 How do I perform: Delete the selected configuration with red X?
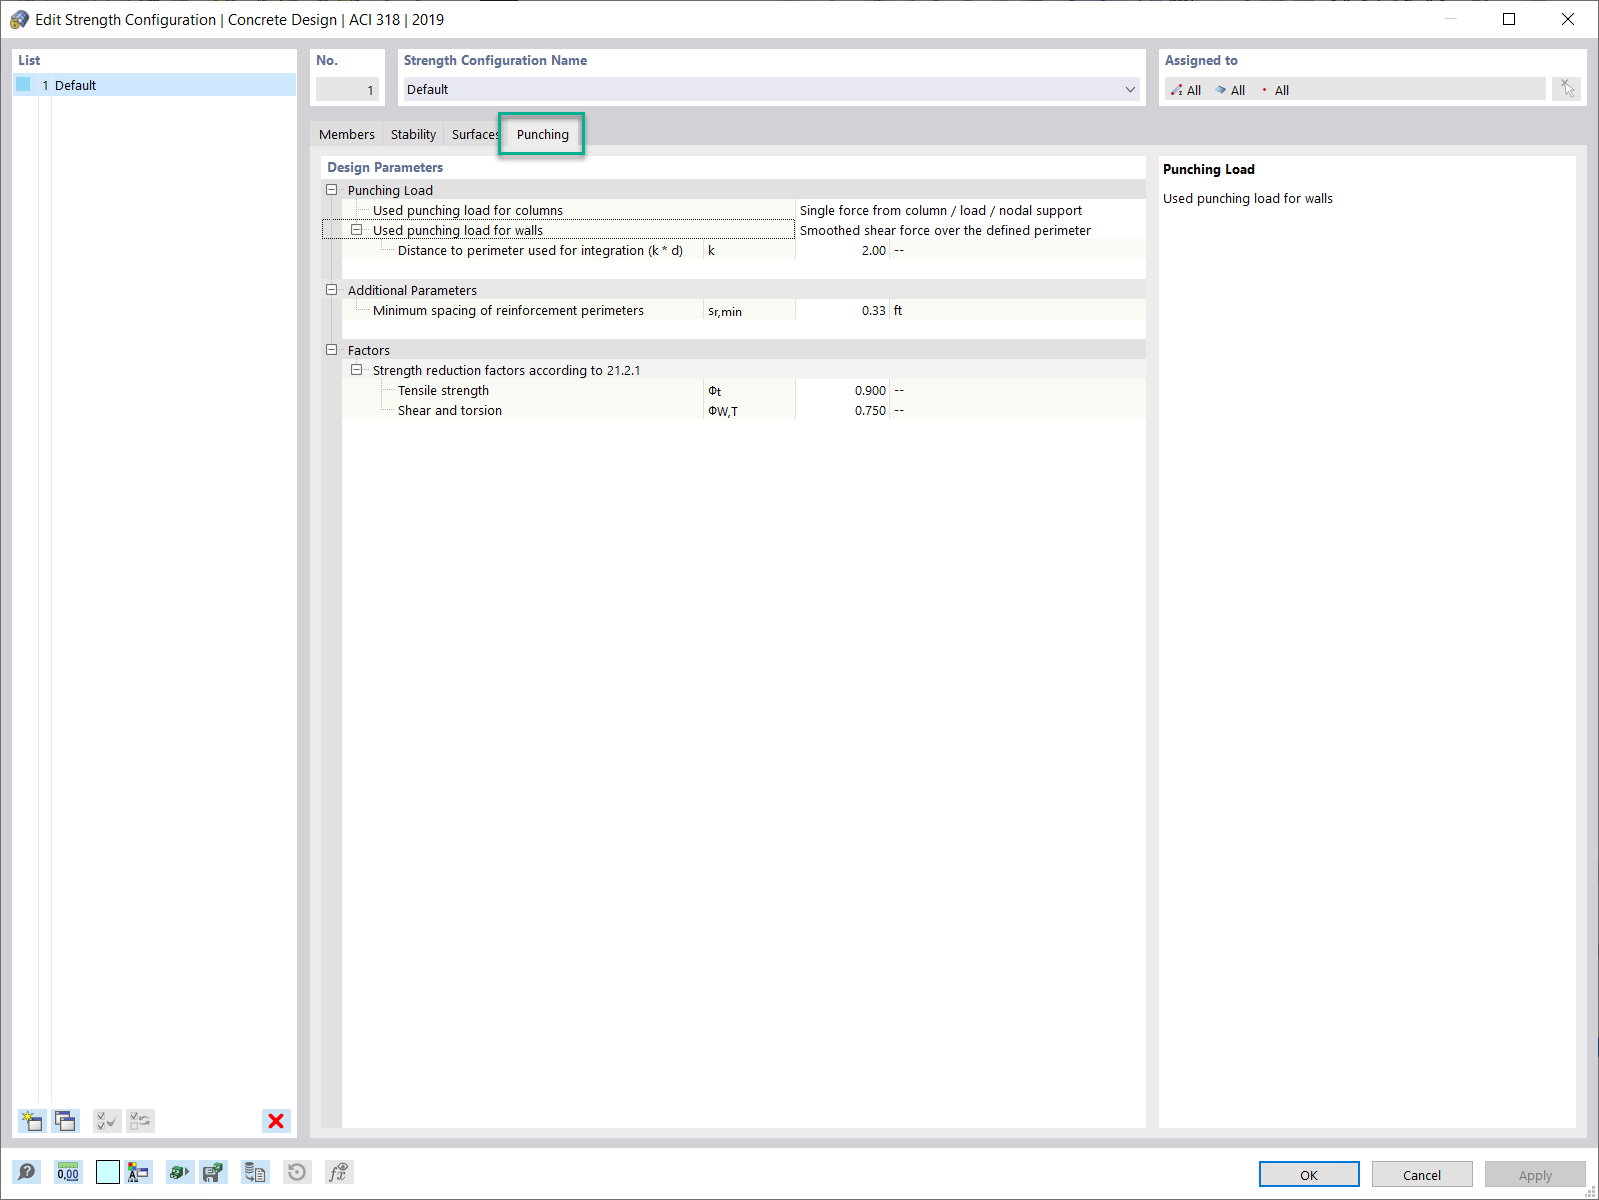coord(276,1121)
